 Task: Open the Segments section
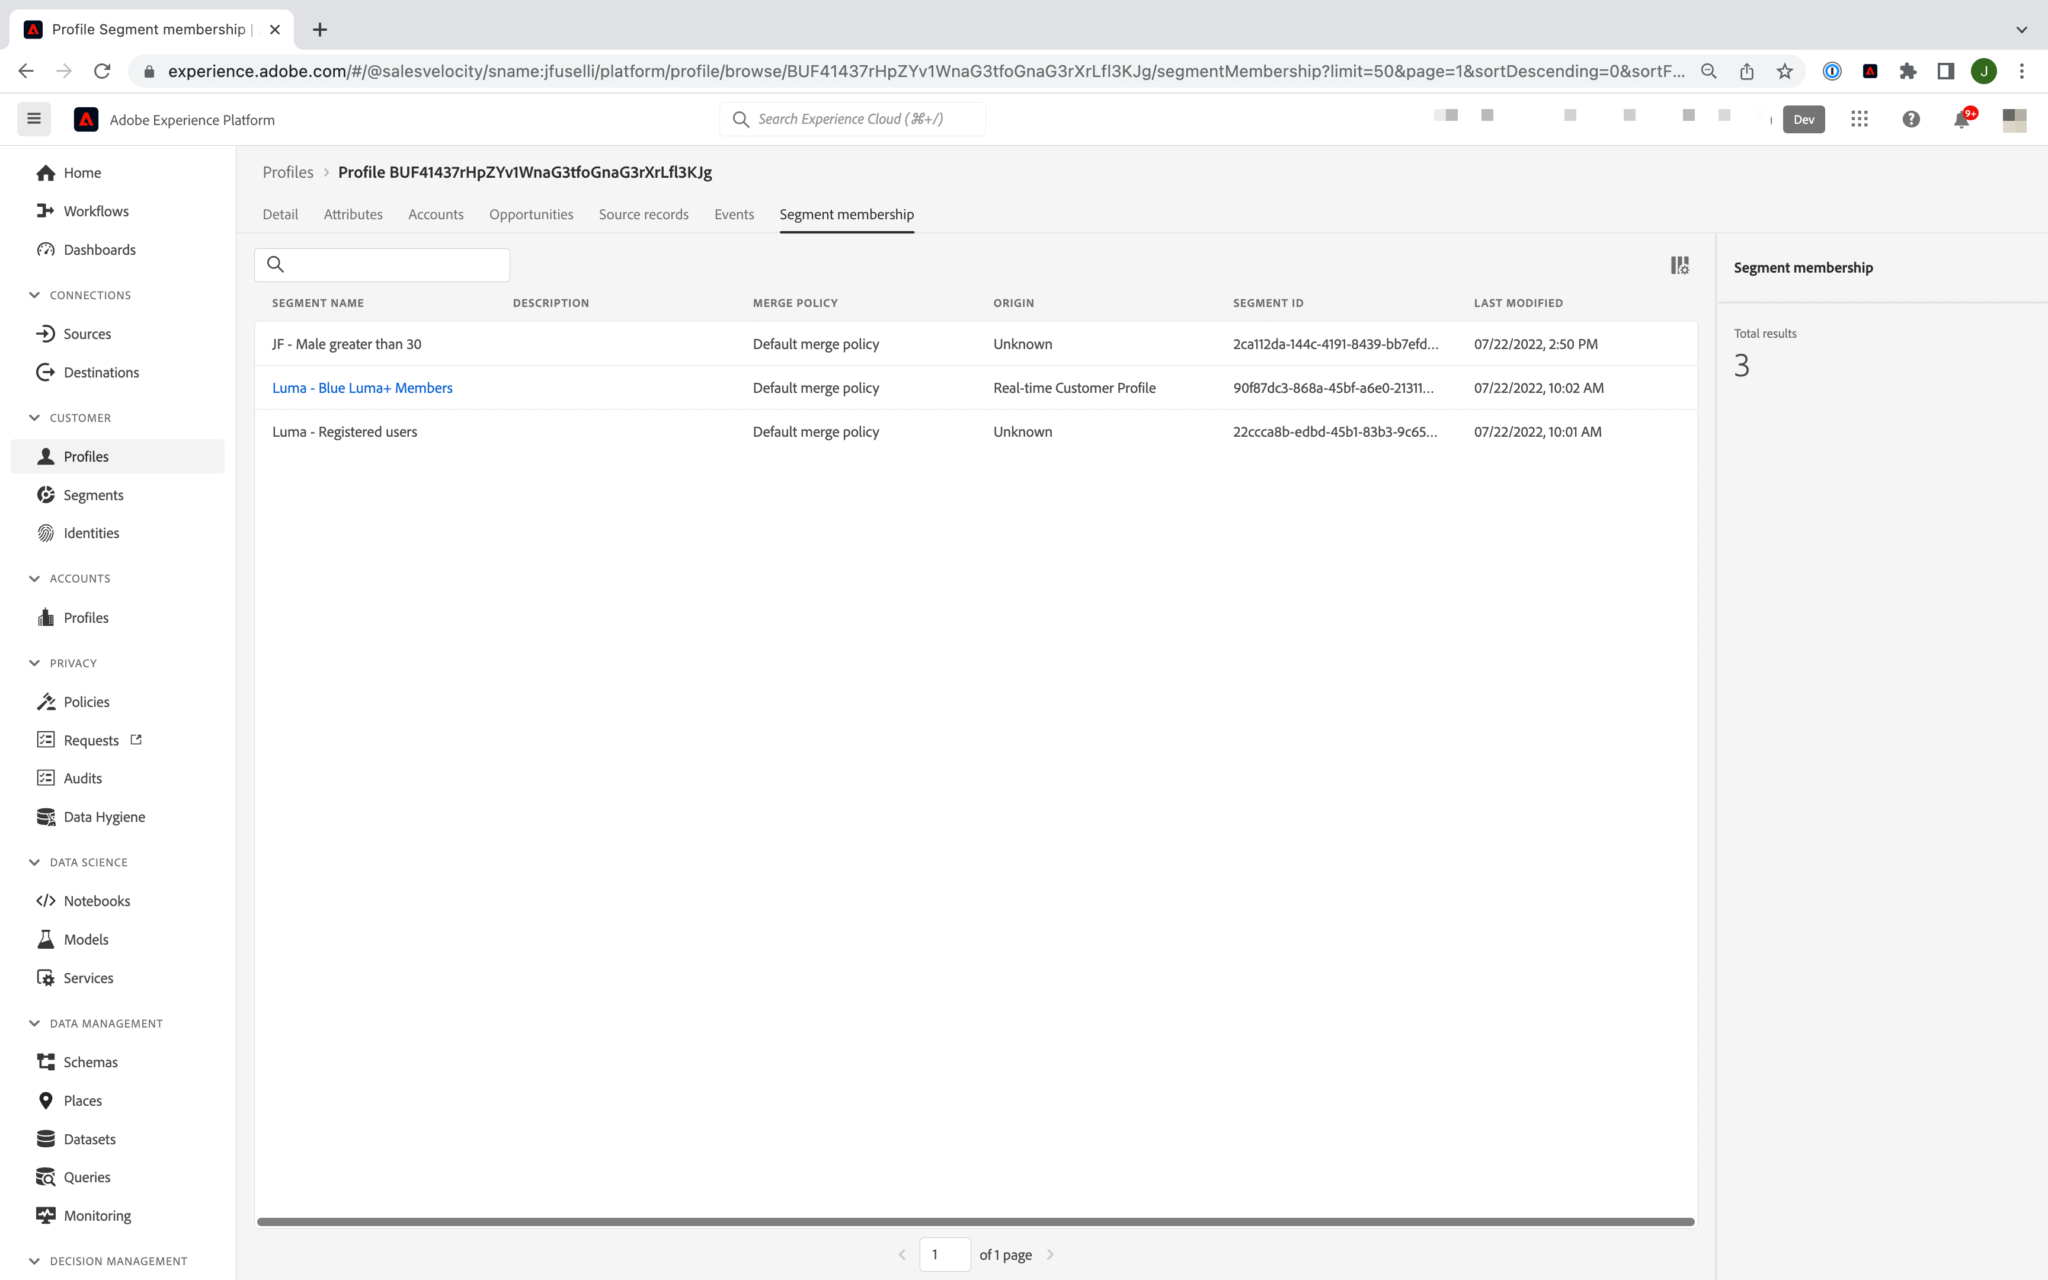pos(91,494)
